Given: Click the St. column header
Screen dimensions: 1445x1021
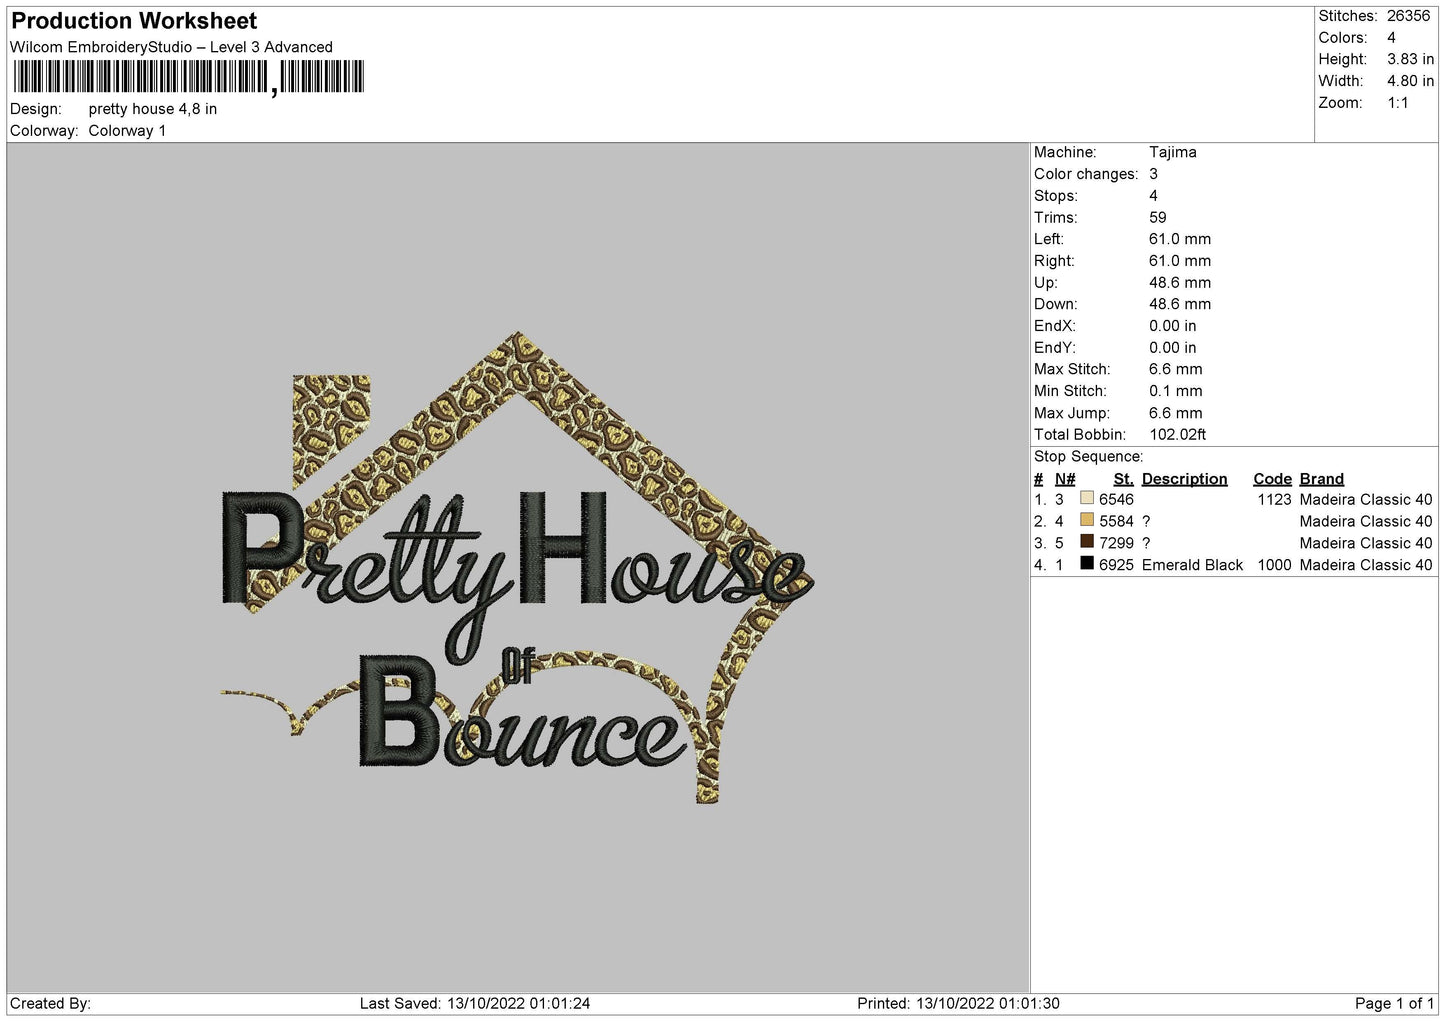Looking at the screenshot, I should pos(1123,479).
